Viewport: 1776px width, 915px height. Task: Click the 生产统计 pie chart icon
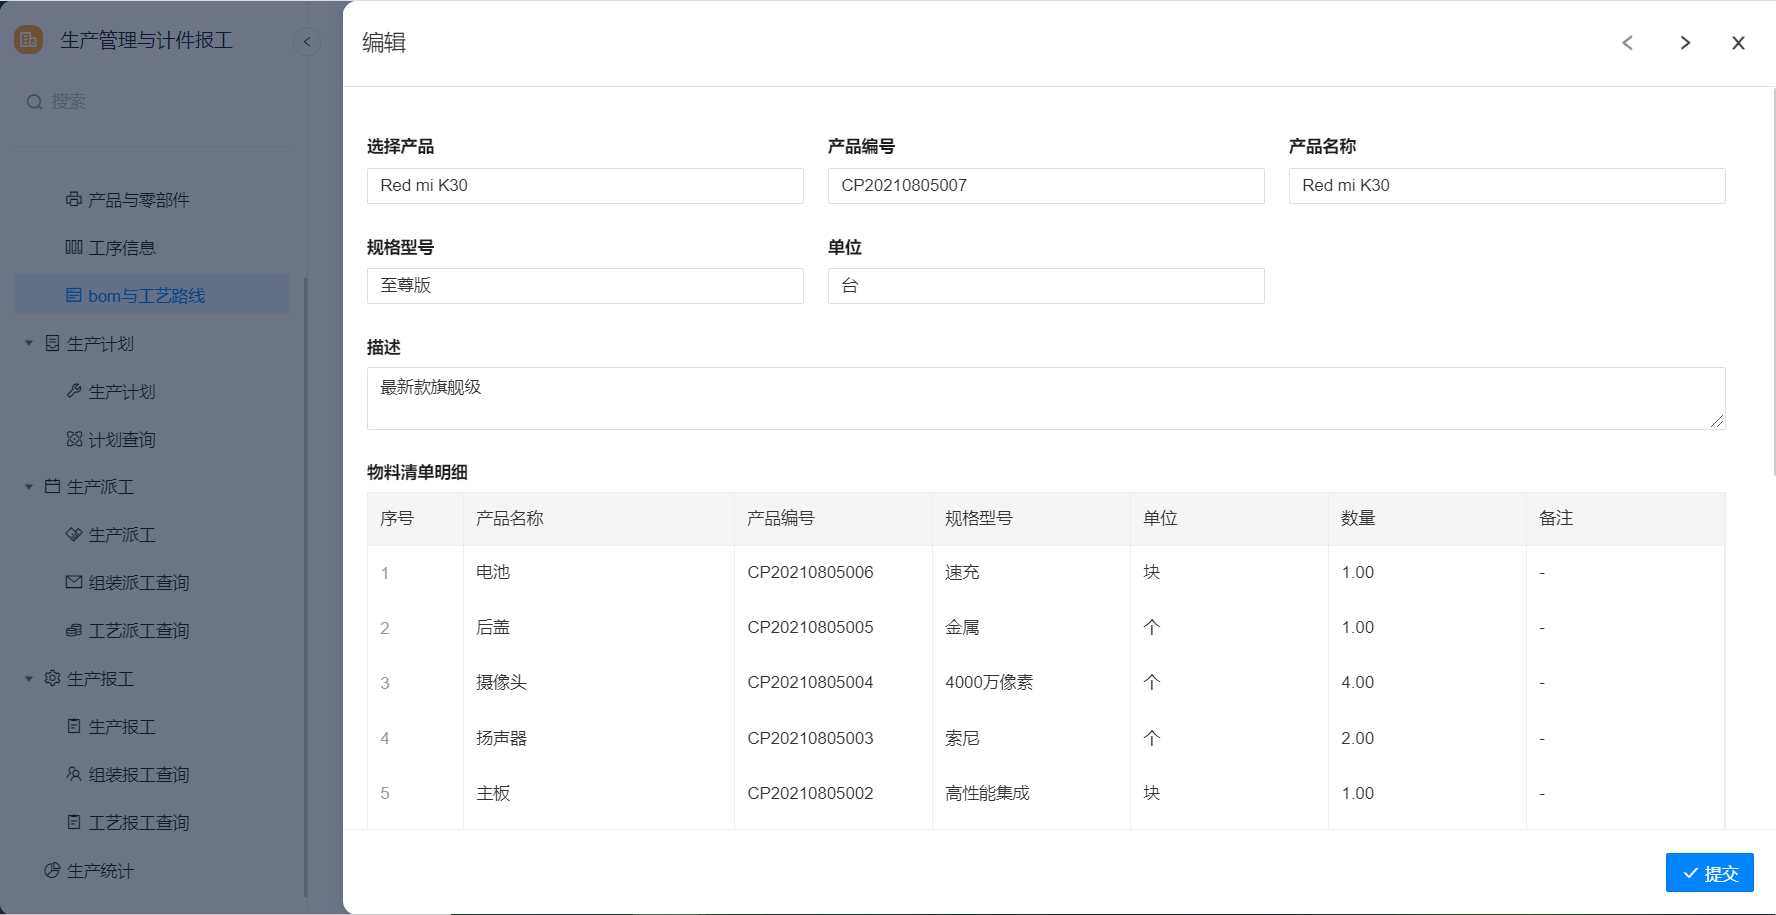pyautogui.click(x=53, y=870)
